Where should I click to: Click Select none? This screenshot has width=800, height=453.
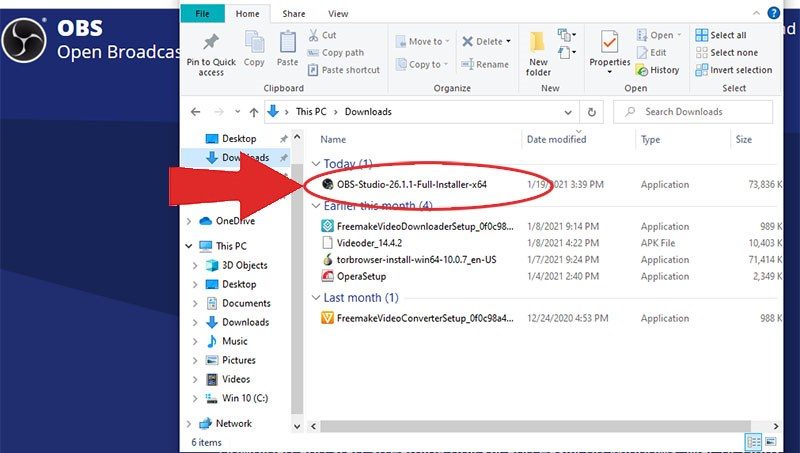[x=727, y=53]
